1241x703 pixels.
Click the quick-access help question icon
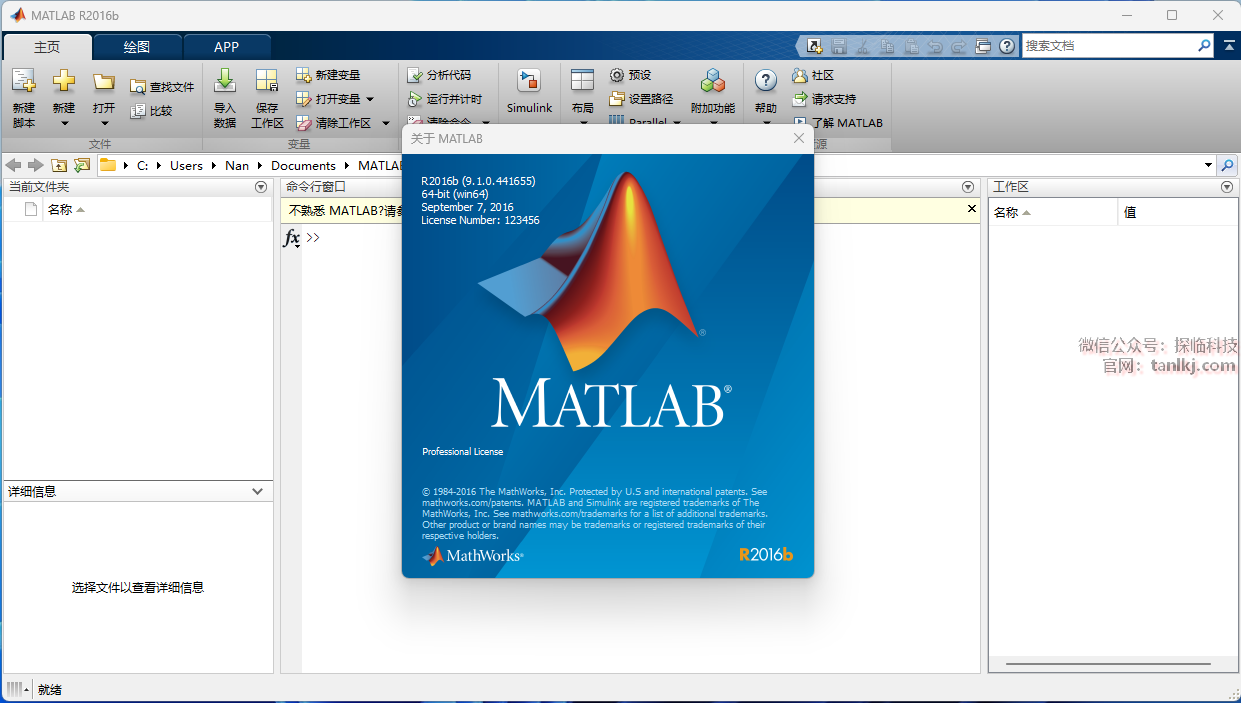click(x=1006, y=46)
